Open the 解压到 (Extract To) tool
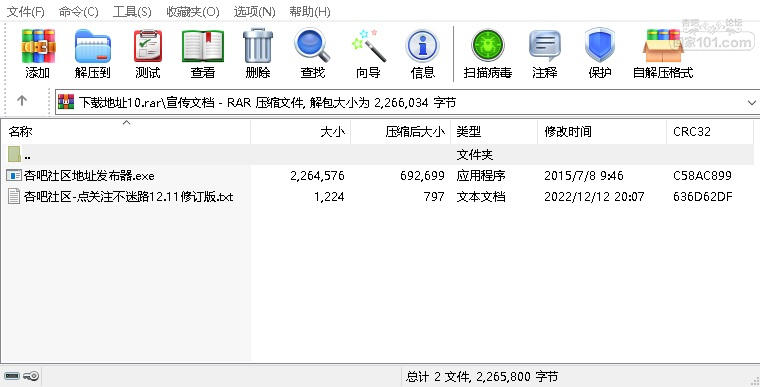This screenshot has width=760, height=387. [93, 46]
